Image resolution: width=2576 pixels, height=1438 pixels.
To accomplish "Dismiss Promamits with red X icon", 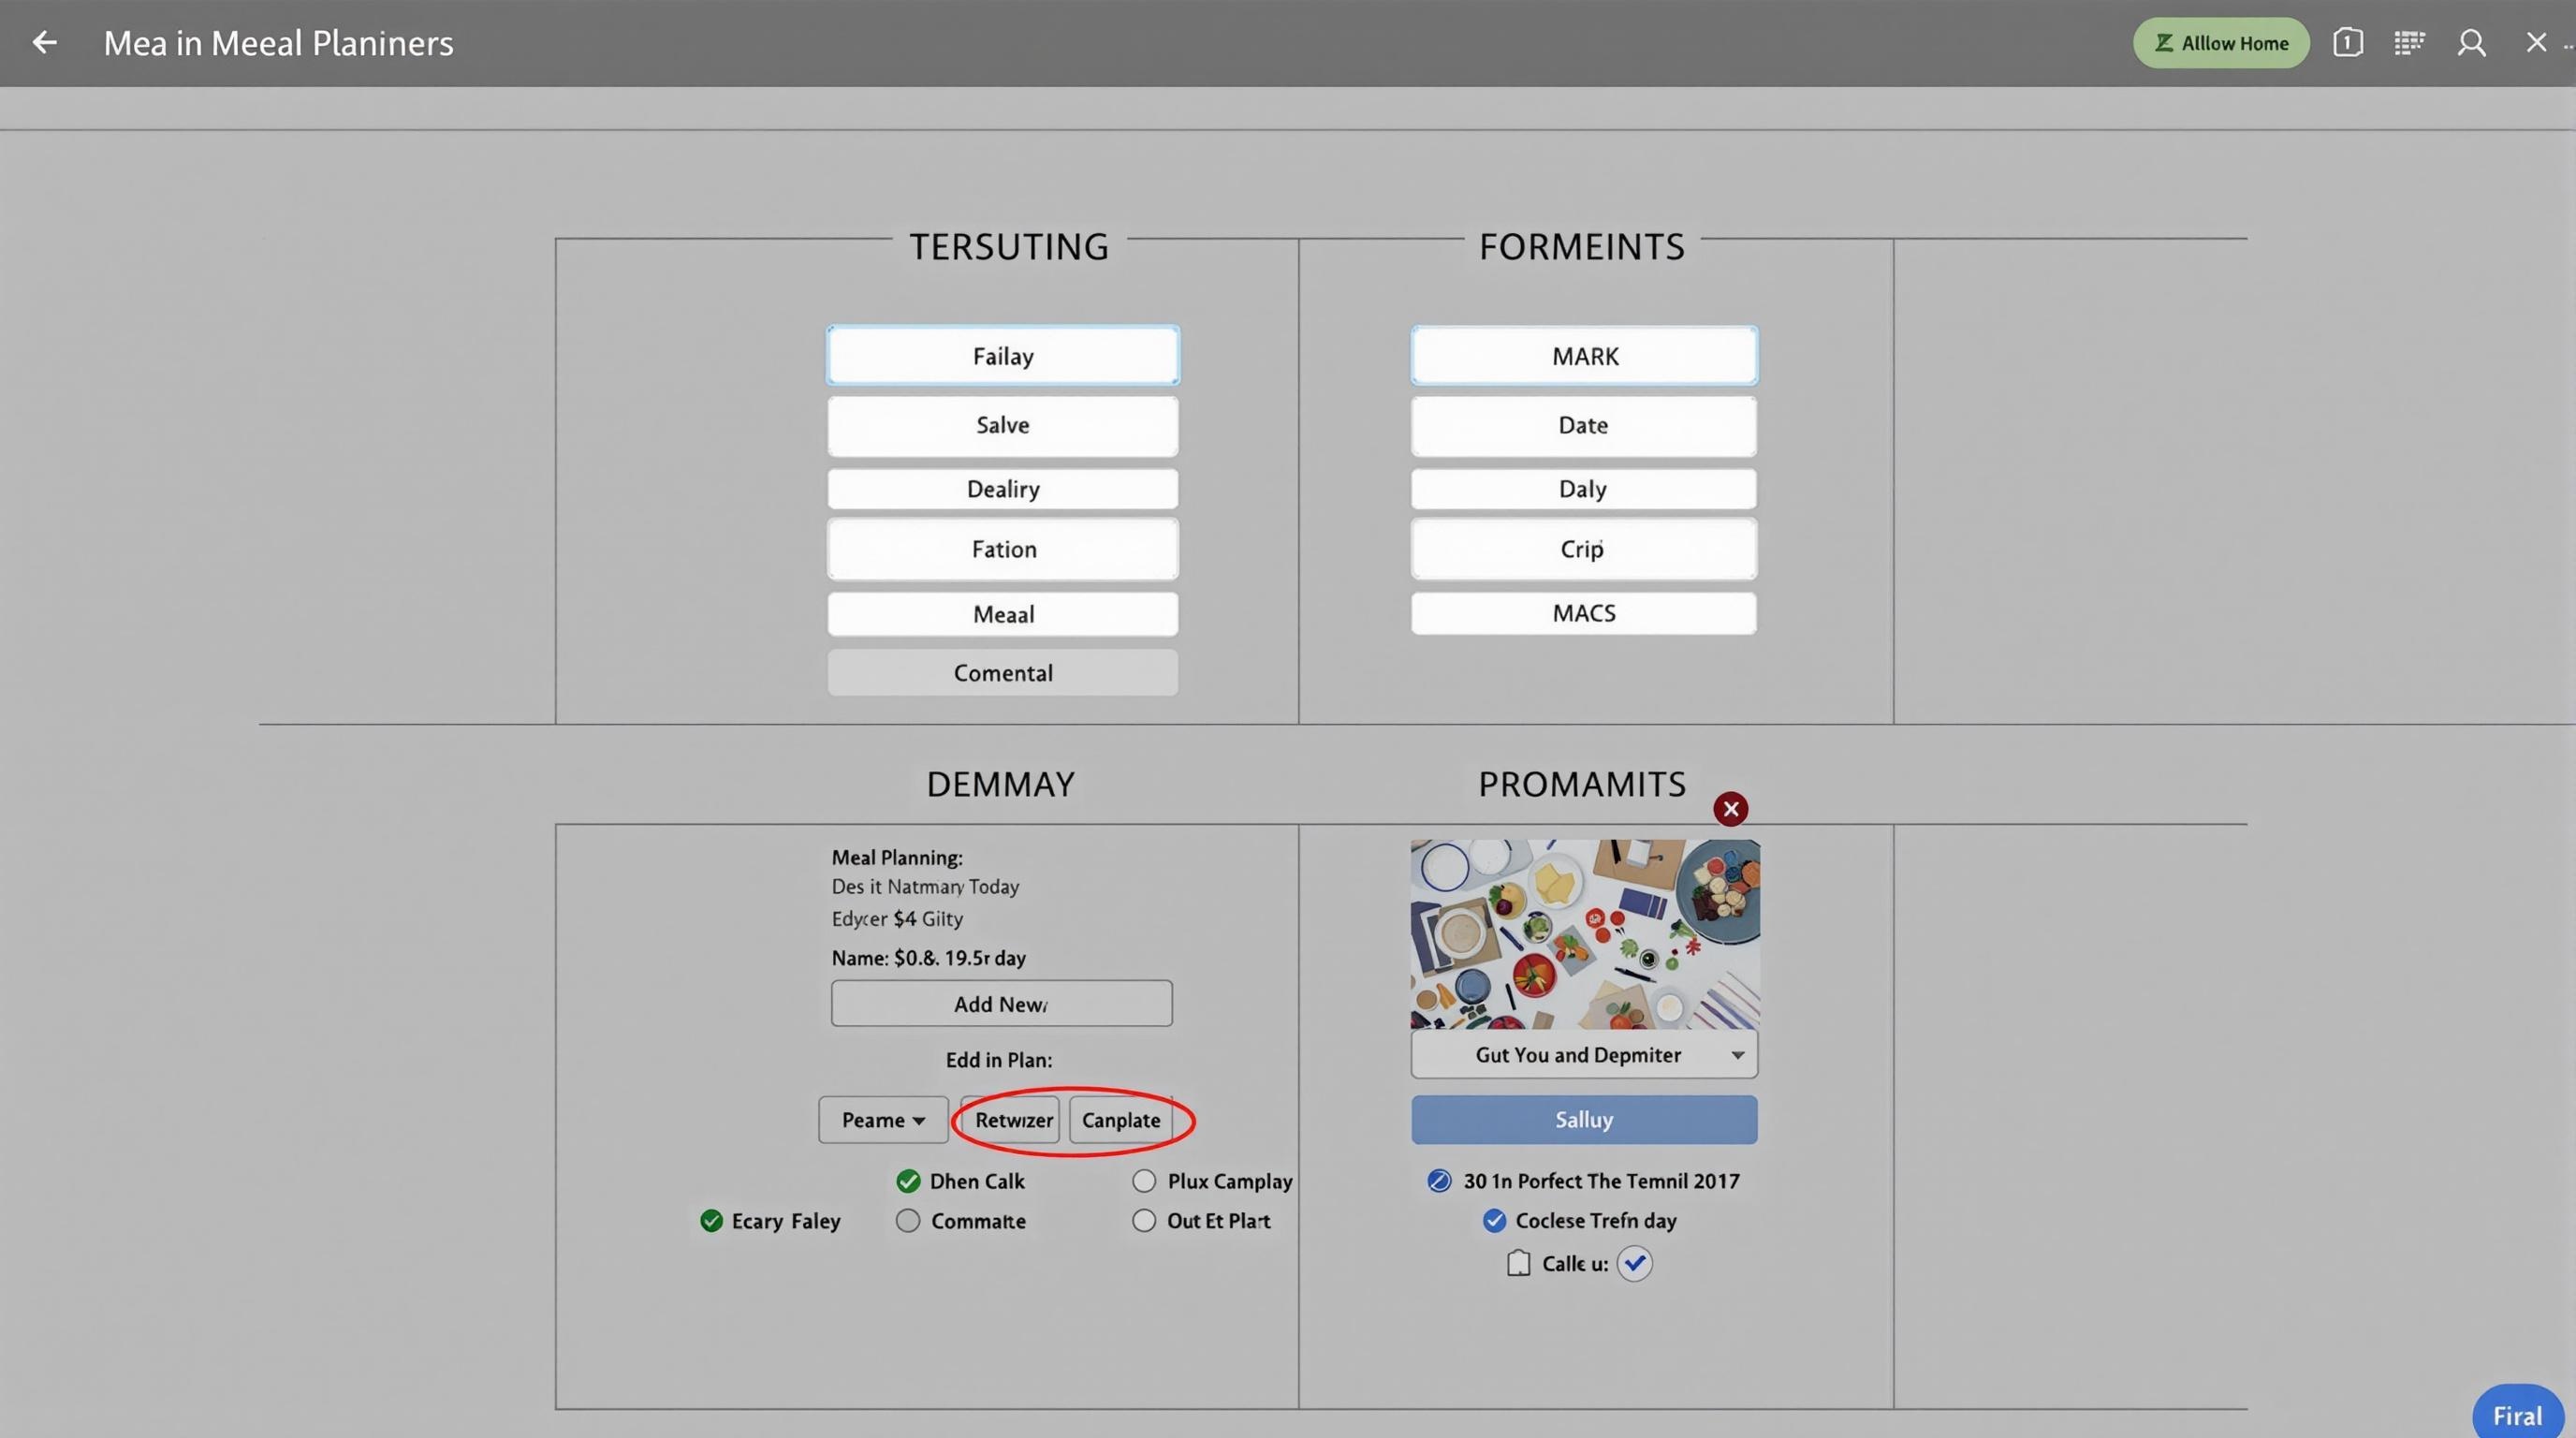I will click(x=1730, y=808).
